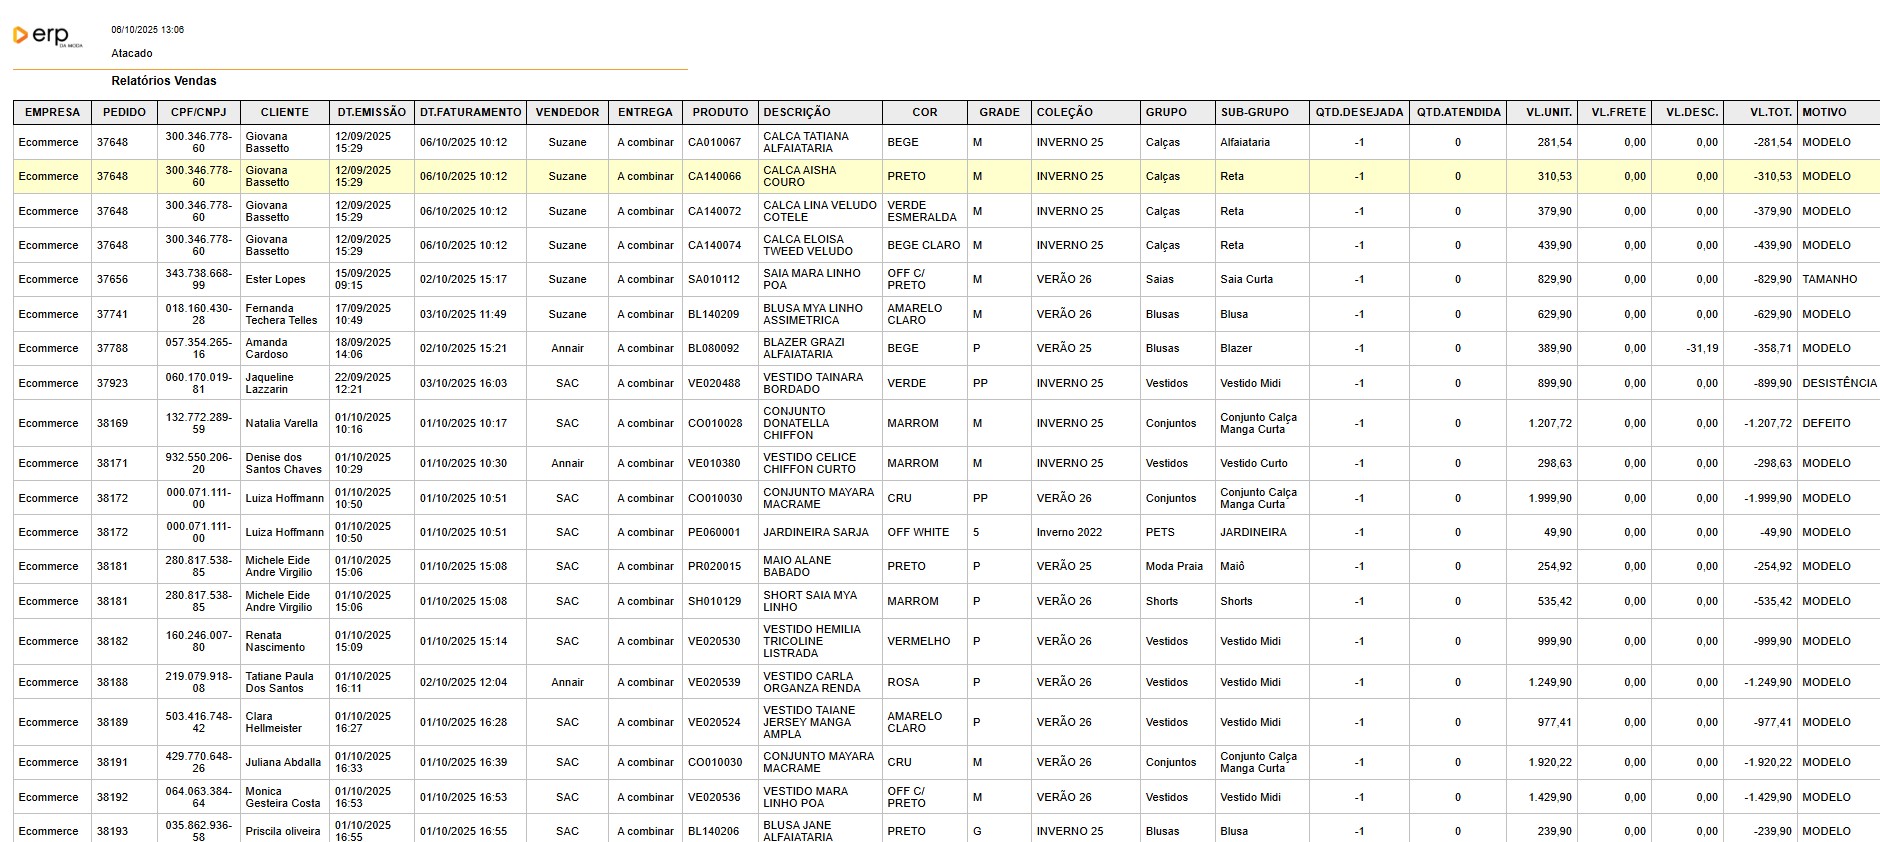Click the DEFEITO reason cell
This screenshot has width=1880, height=842.
pos(1826,424)
